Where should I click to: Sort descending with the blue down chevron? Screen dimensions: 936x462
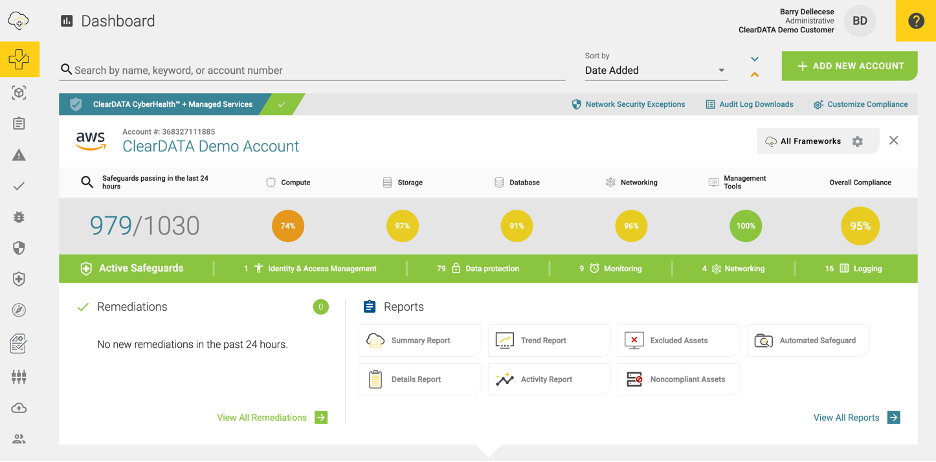[x=755, y=59]
